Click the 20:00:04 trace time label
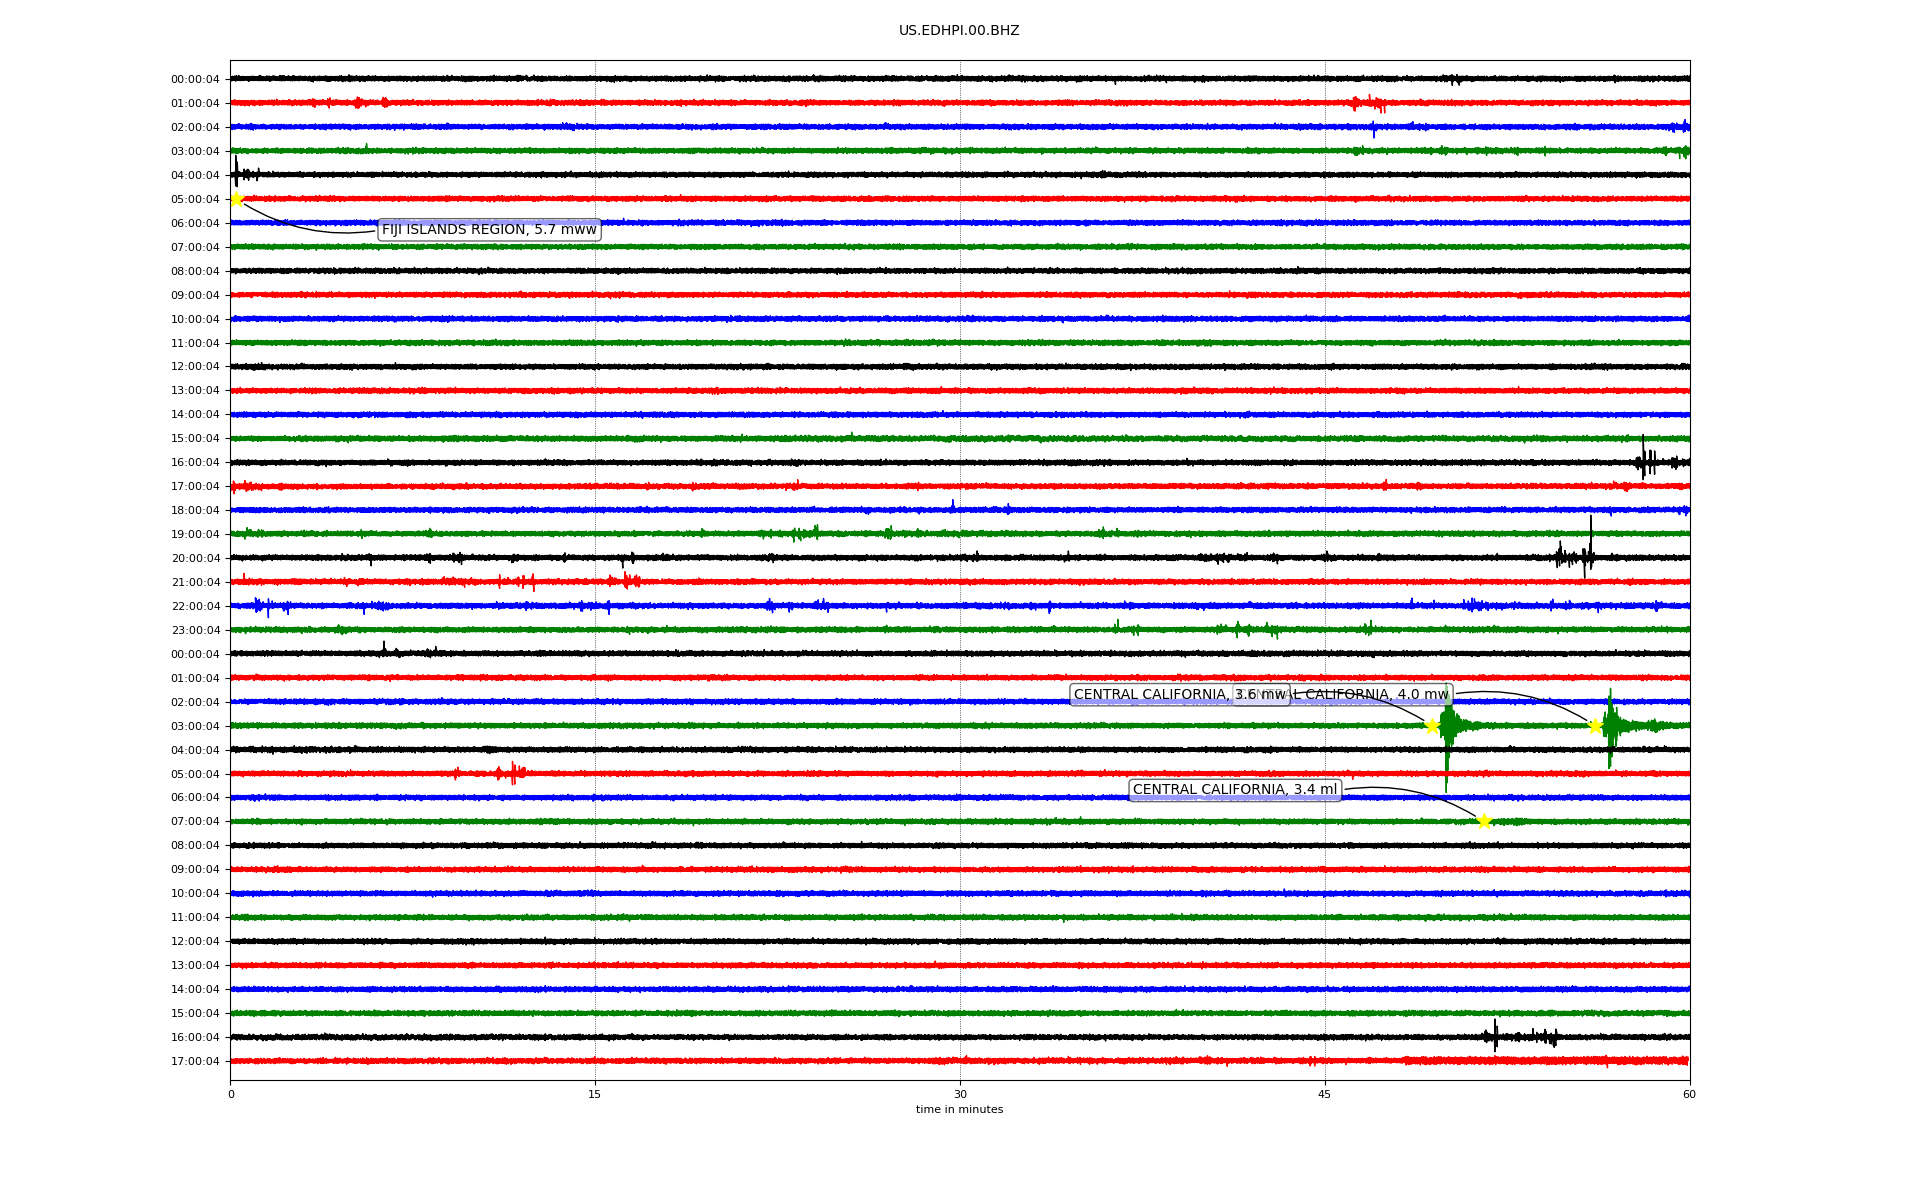 (195, 558)
